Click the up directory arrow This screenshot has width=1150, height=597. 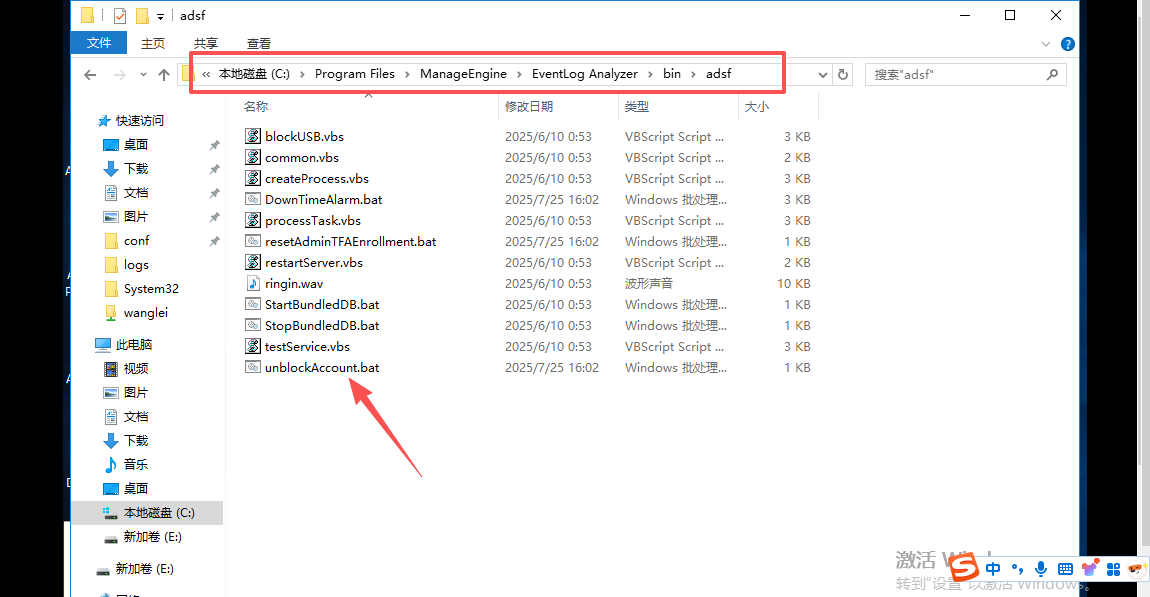click(164, 75)
